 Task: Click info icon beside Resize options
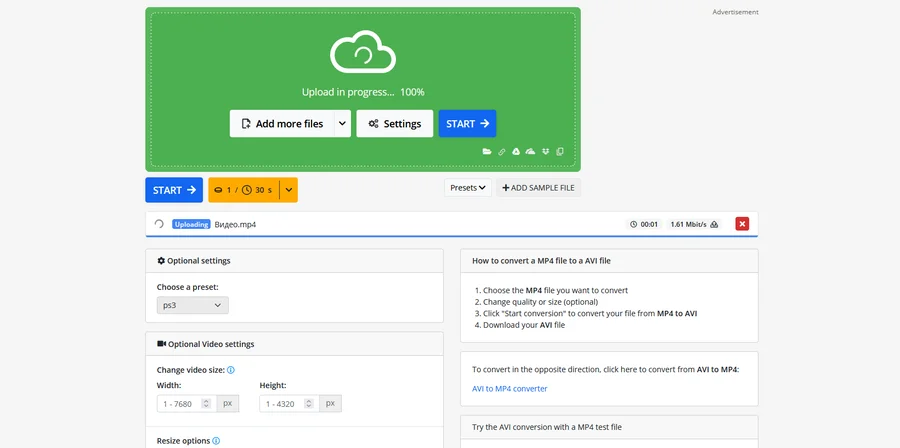pos(216,440)
